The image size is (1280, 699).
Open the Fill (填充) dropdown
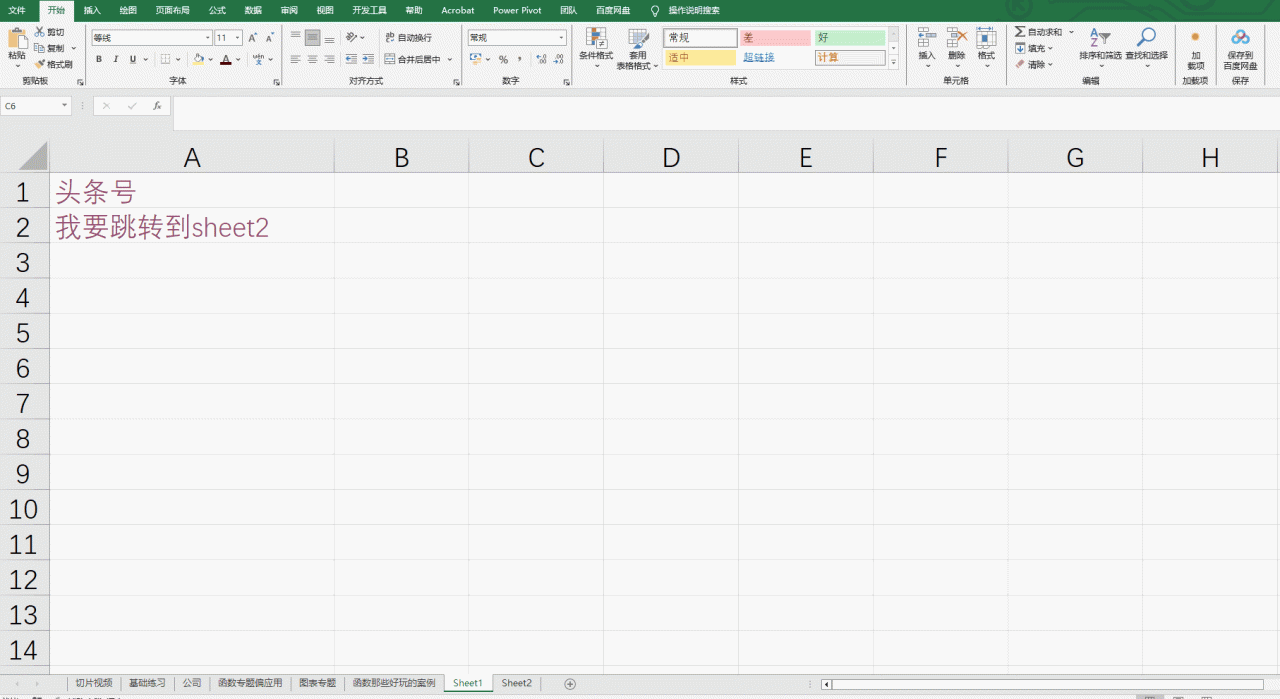click(x=1035, y=48)
